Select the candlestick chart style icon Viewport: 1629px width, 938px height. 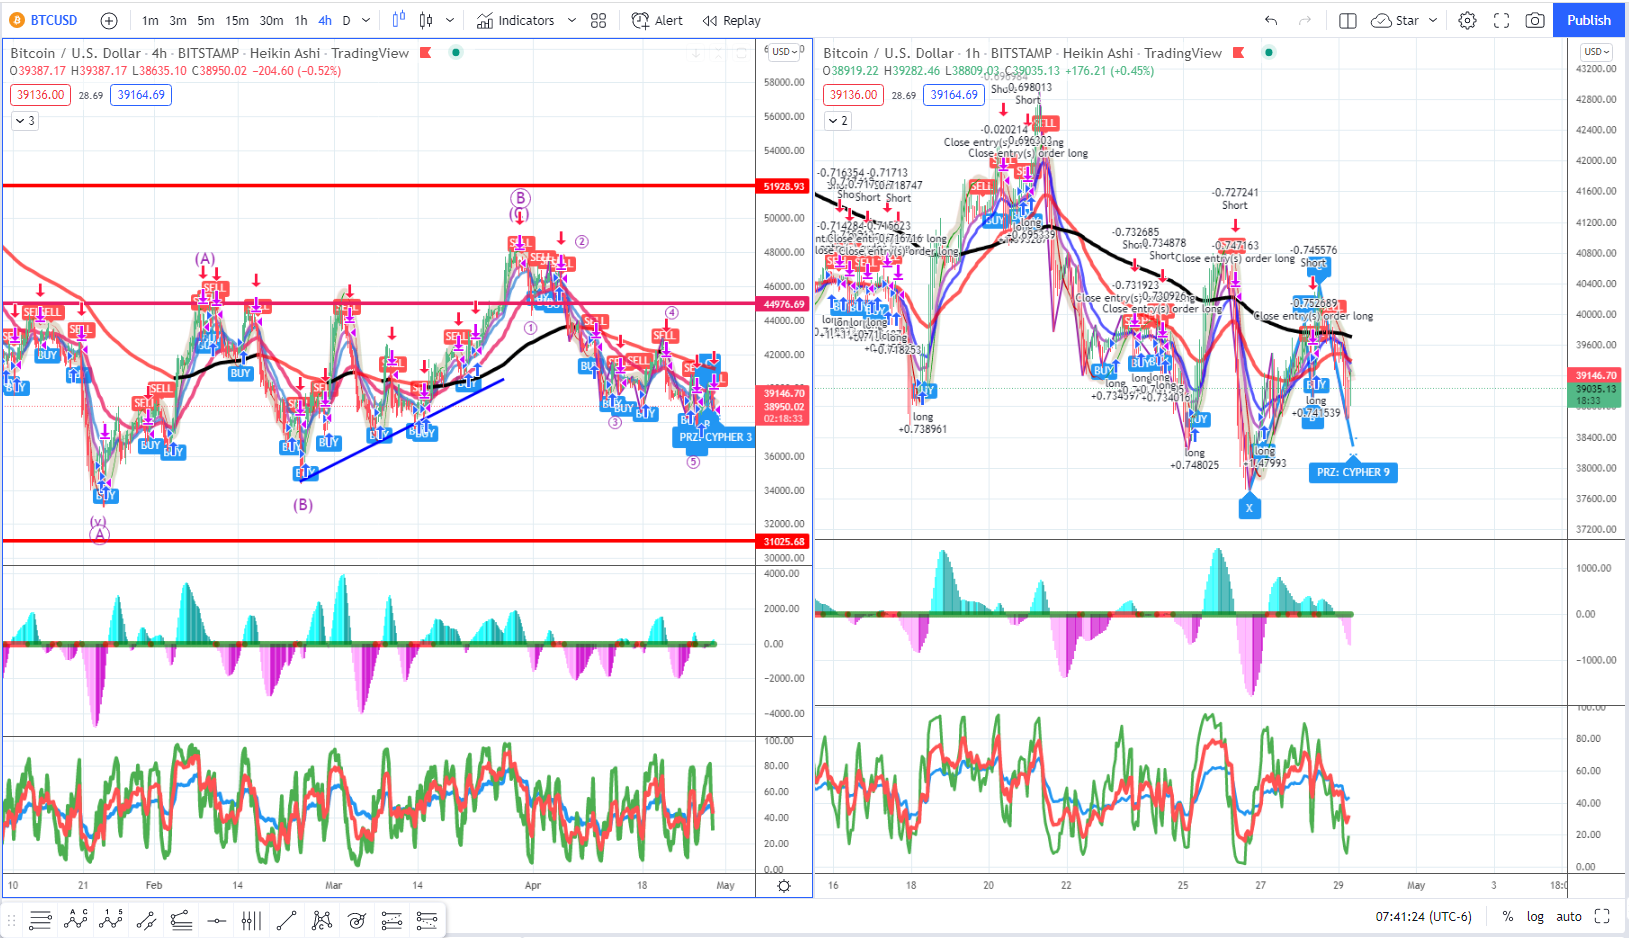tap(426, 20)
